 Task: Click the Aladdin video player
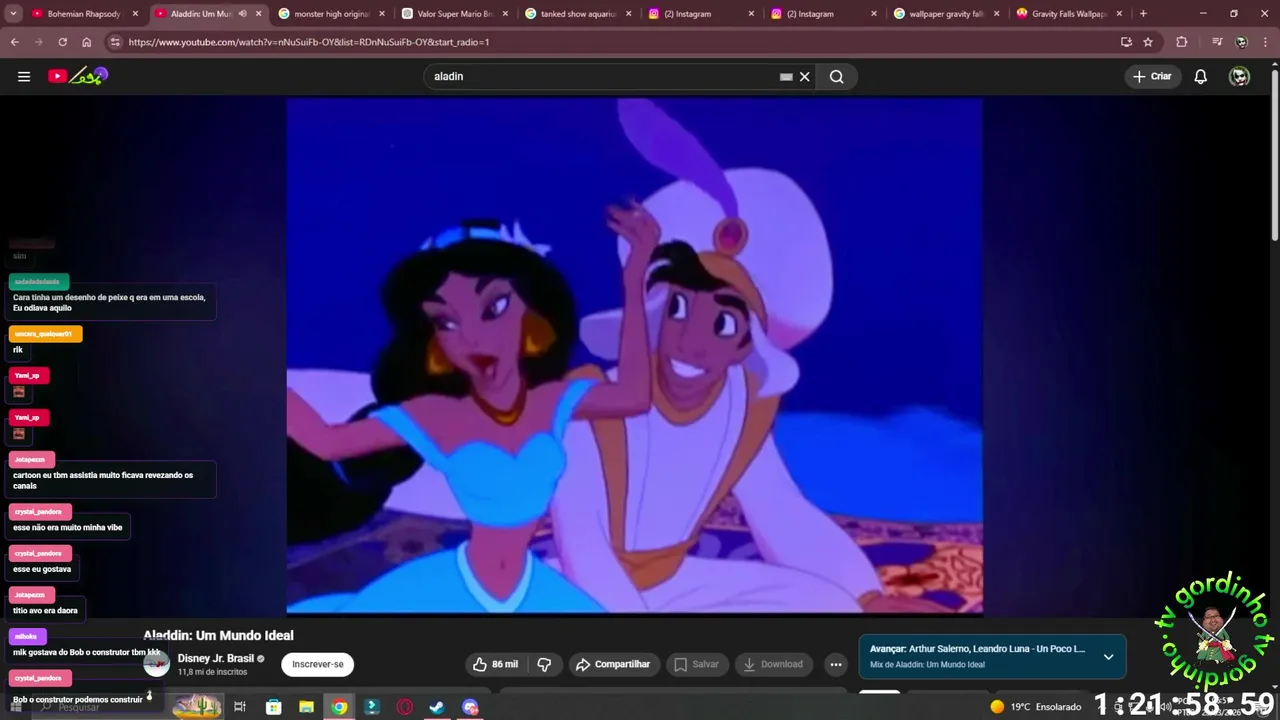tap(634, 355)
